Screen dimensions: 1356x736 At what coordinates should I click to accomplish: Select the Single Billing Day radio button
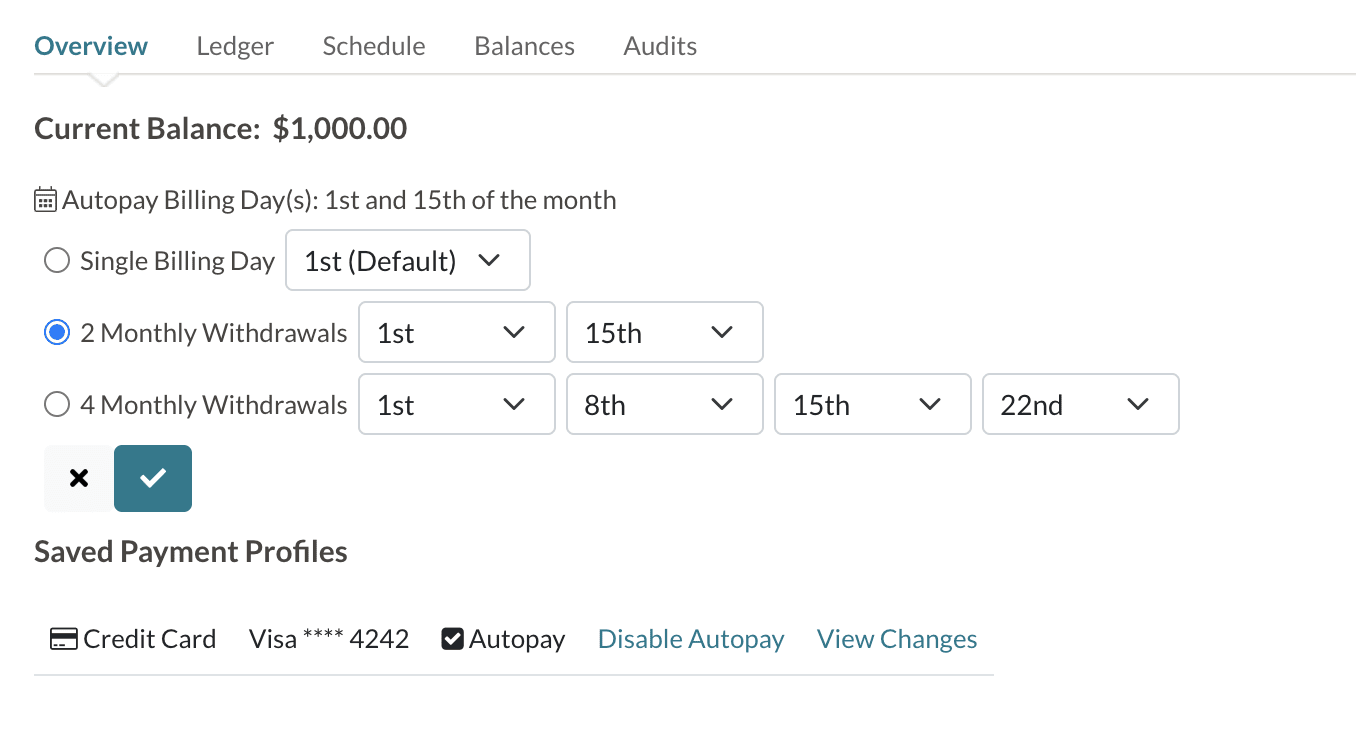[57, 261]
